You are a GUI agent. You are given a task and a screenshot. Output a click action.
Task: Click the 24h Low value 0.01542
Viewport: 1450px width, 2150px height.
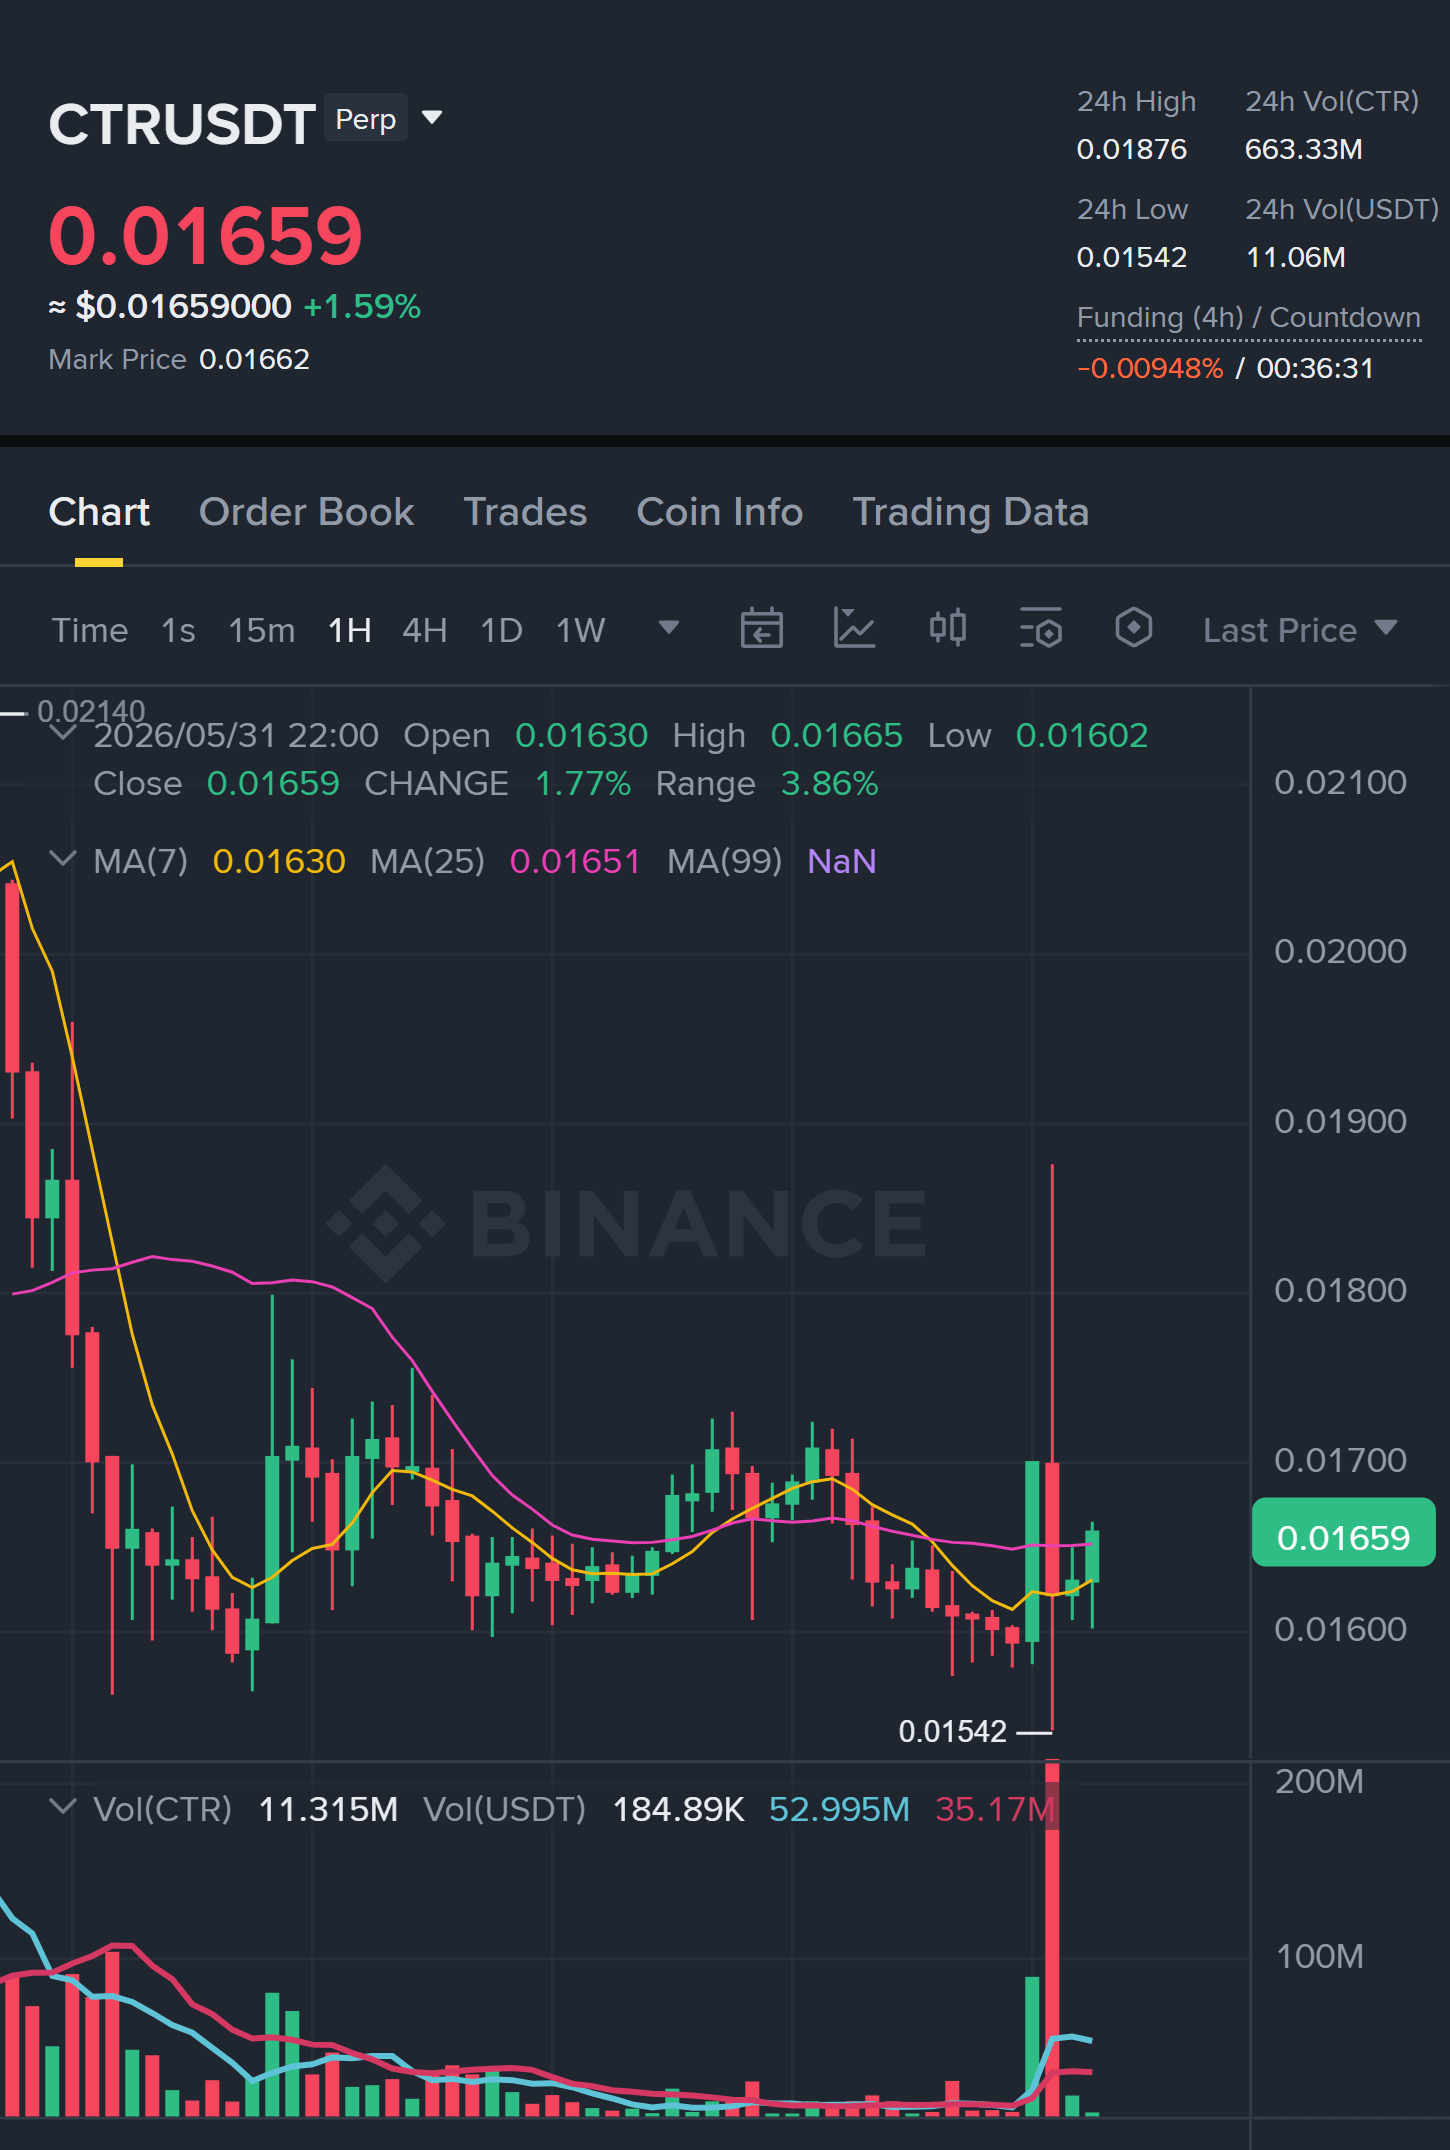1131,257
